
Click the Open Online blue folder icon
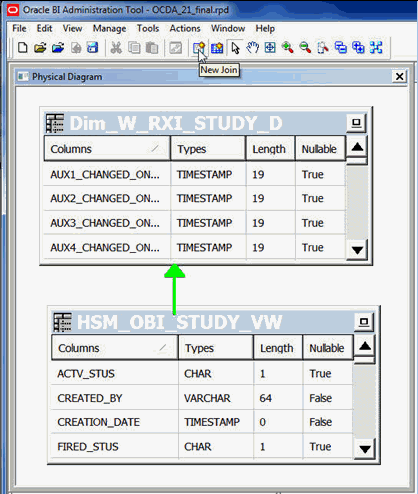pyautogui.click(x=58, y=48)
